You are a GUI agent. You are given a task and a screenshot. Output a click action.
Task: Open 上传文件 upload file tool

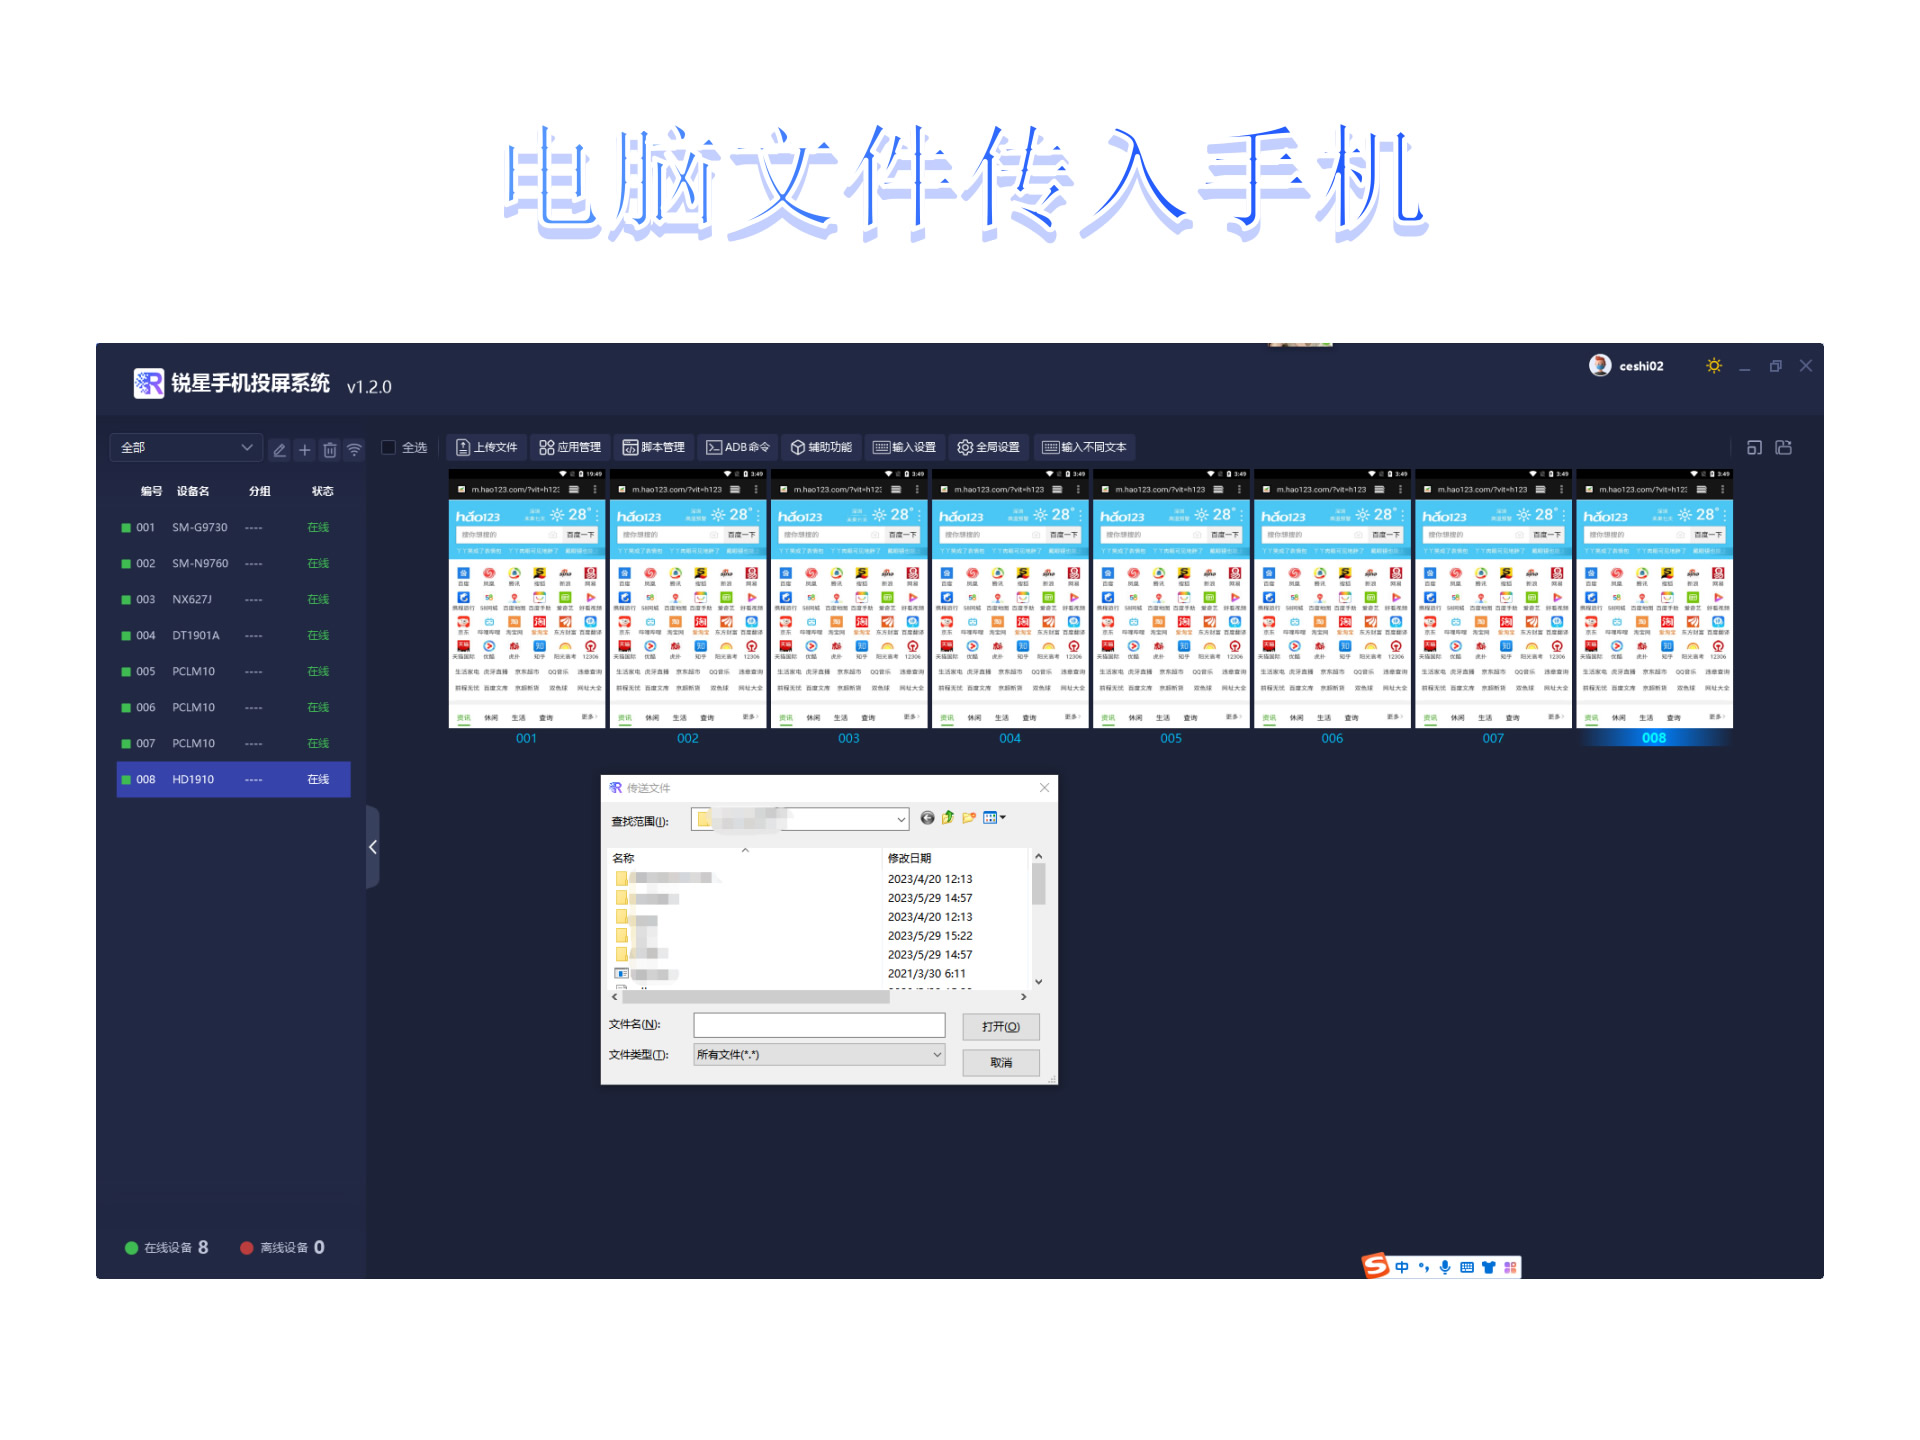(487, 447)
